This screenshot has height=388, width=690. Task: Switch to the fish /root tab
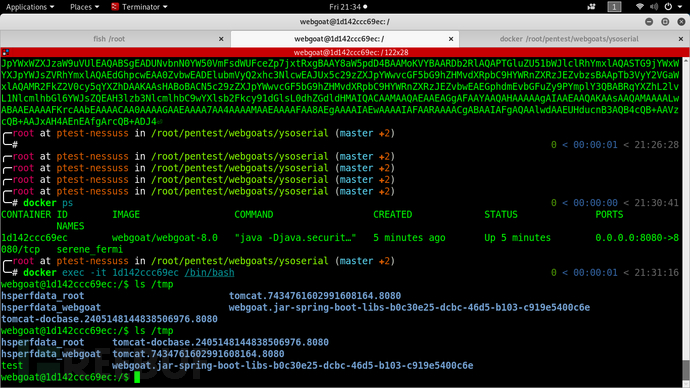[109, 39]
